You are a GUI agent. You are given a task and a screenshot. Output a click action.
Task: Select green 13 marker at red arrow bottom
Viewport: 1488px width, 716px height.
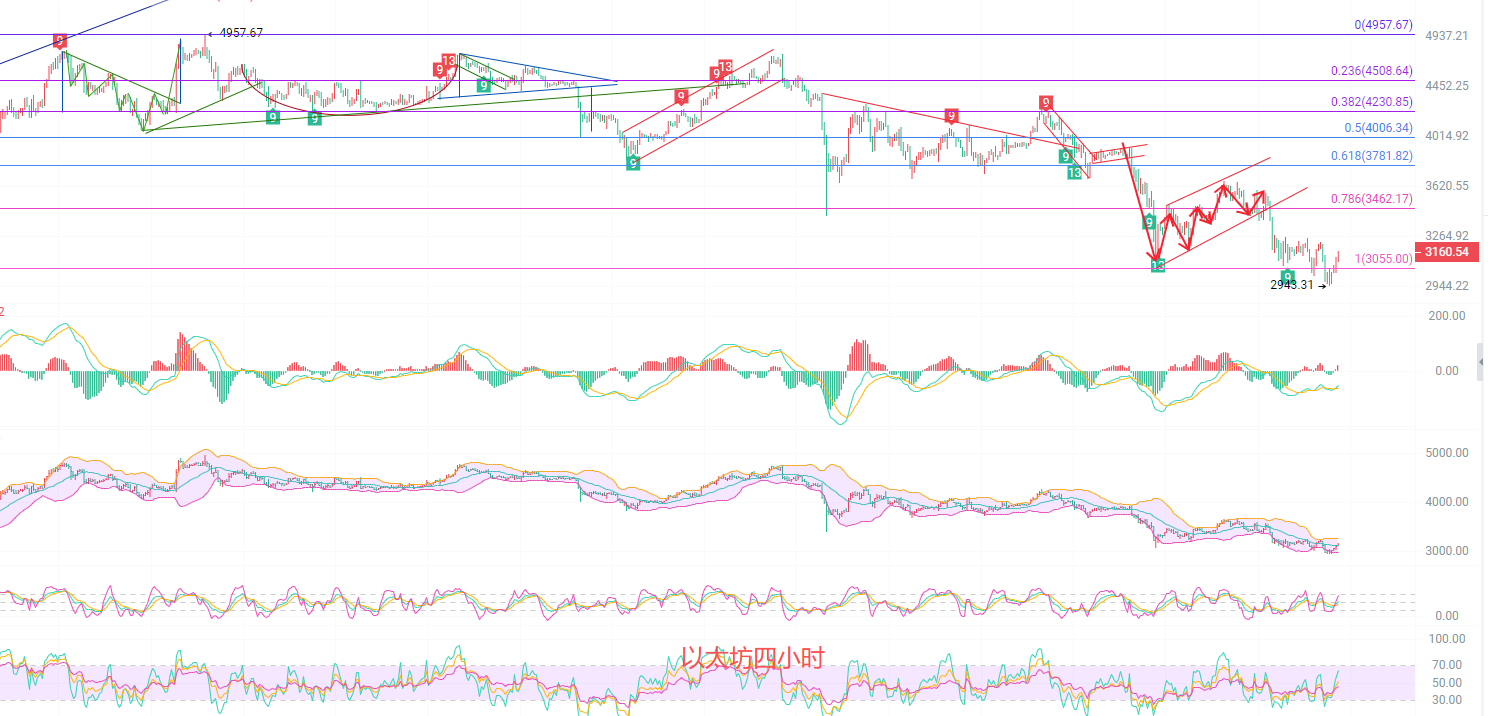coord(1157,265)
